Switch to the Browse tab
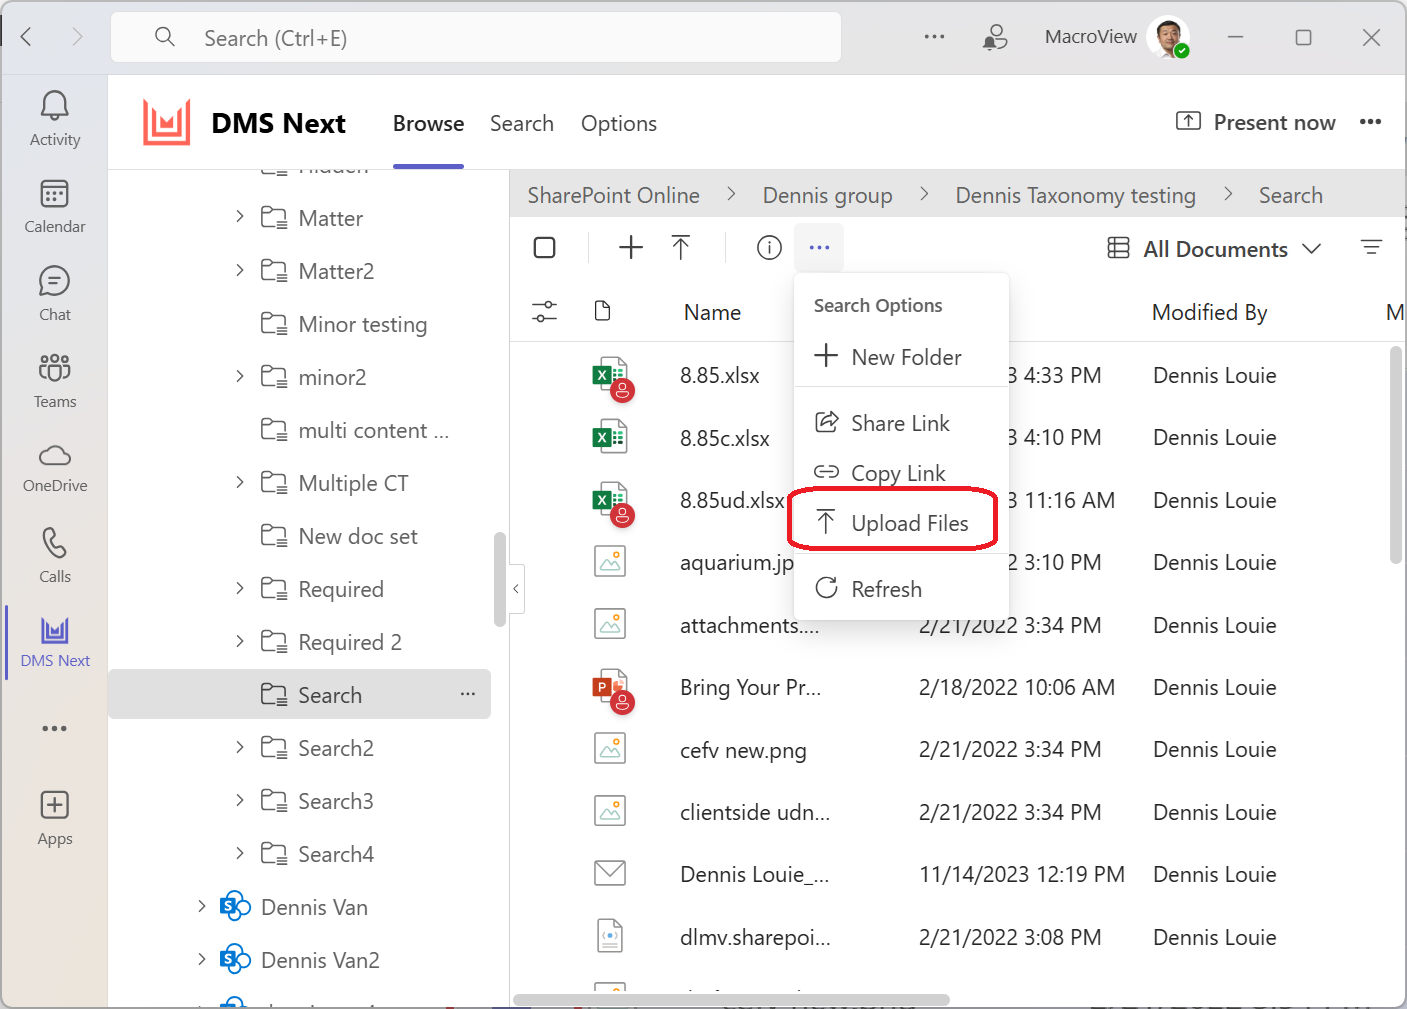 click(x=428, y=123)
